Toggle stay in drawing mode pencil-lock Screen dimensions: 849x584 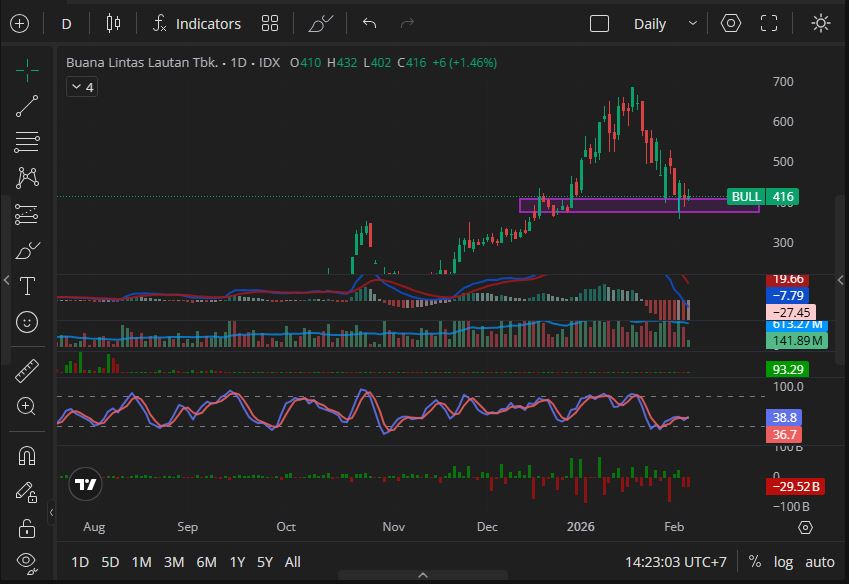pos(27,492)
